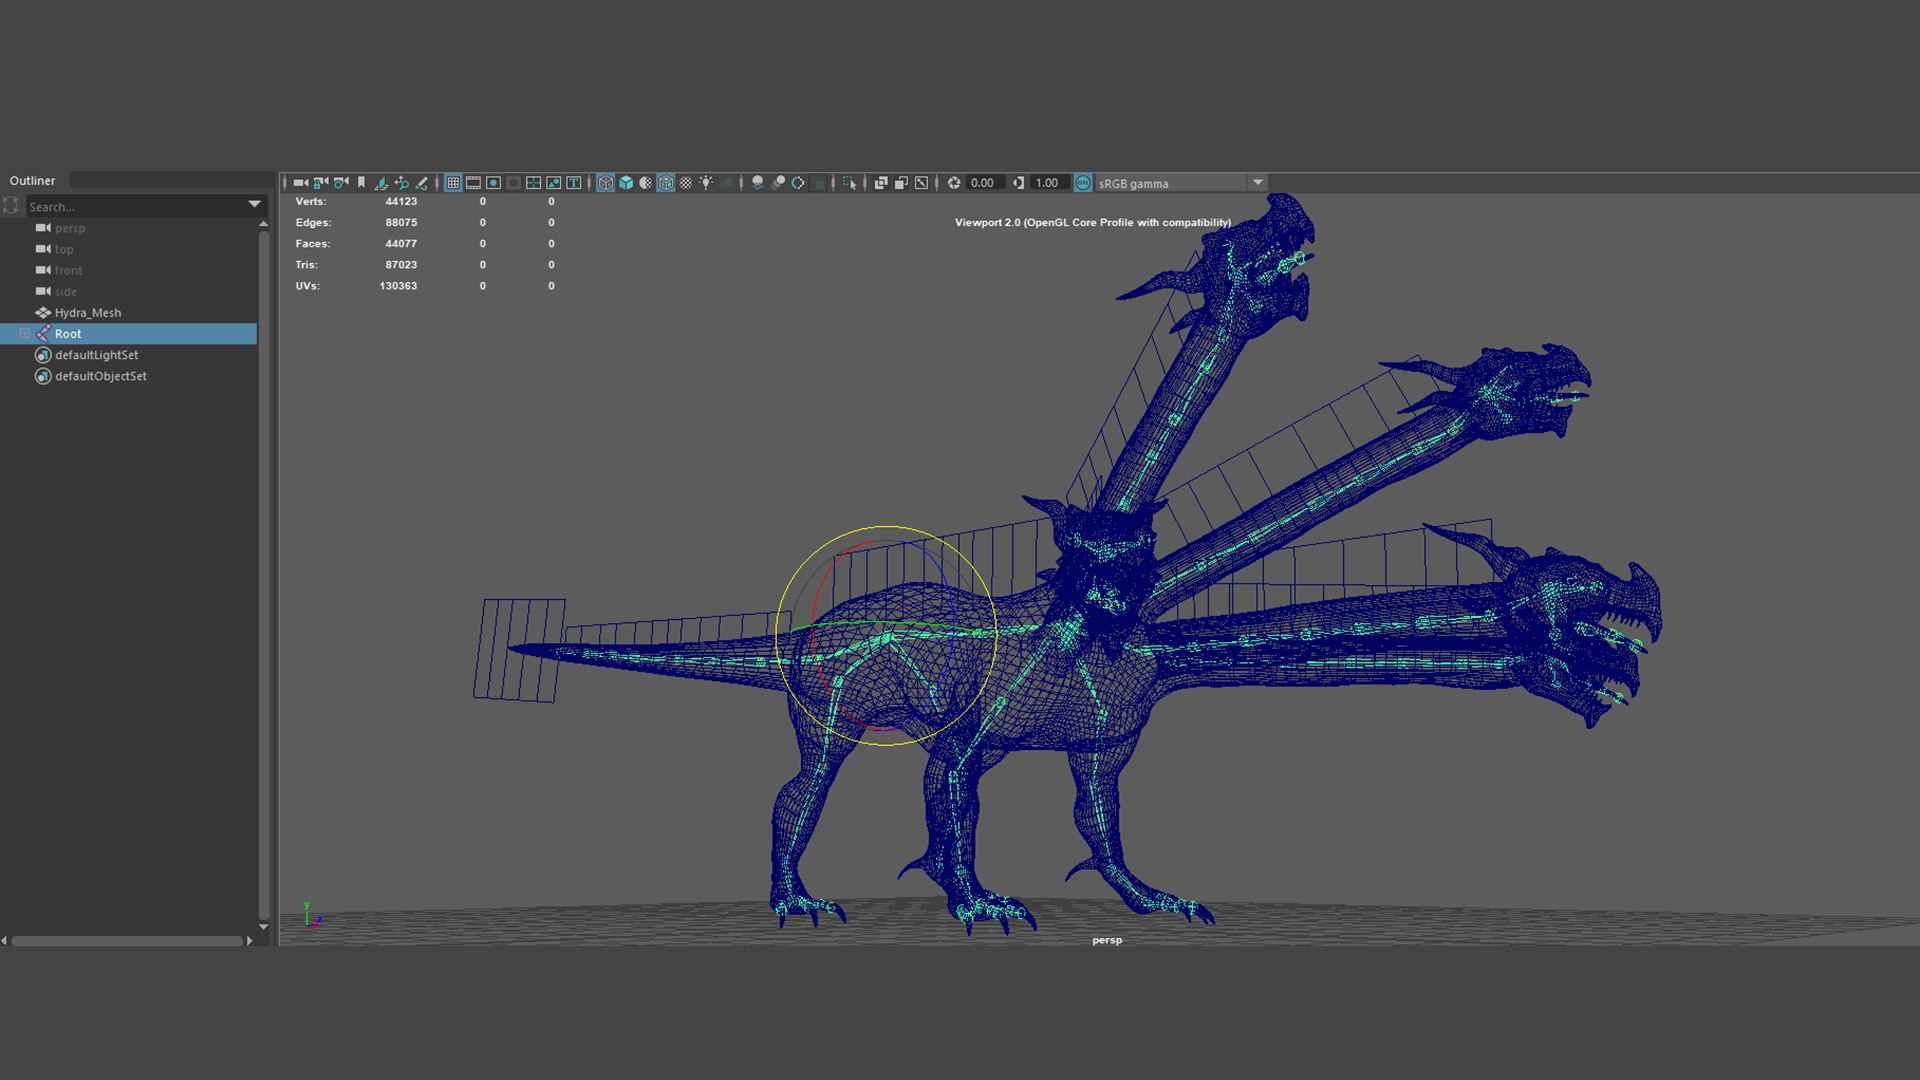Click the Outliner select-hierarchy icon beside Search
This screenshot has width=1920, height=1080.
11,205
